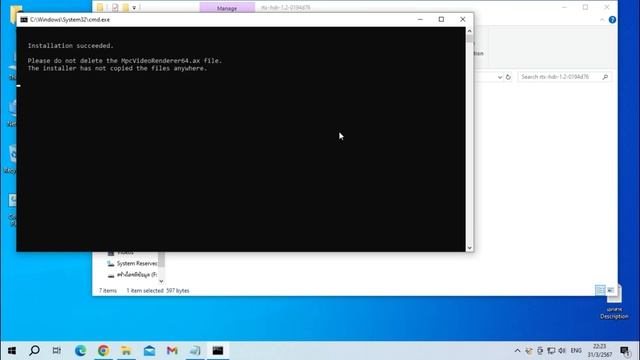Show hidden system tray icons

[517, 351]
